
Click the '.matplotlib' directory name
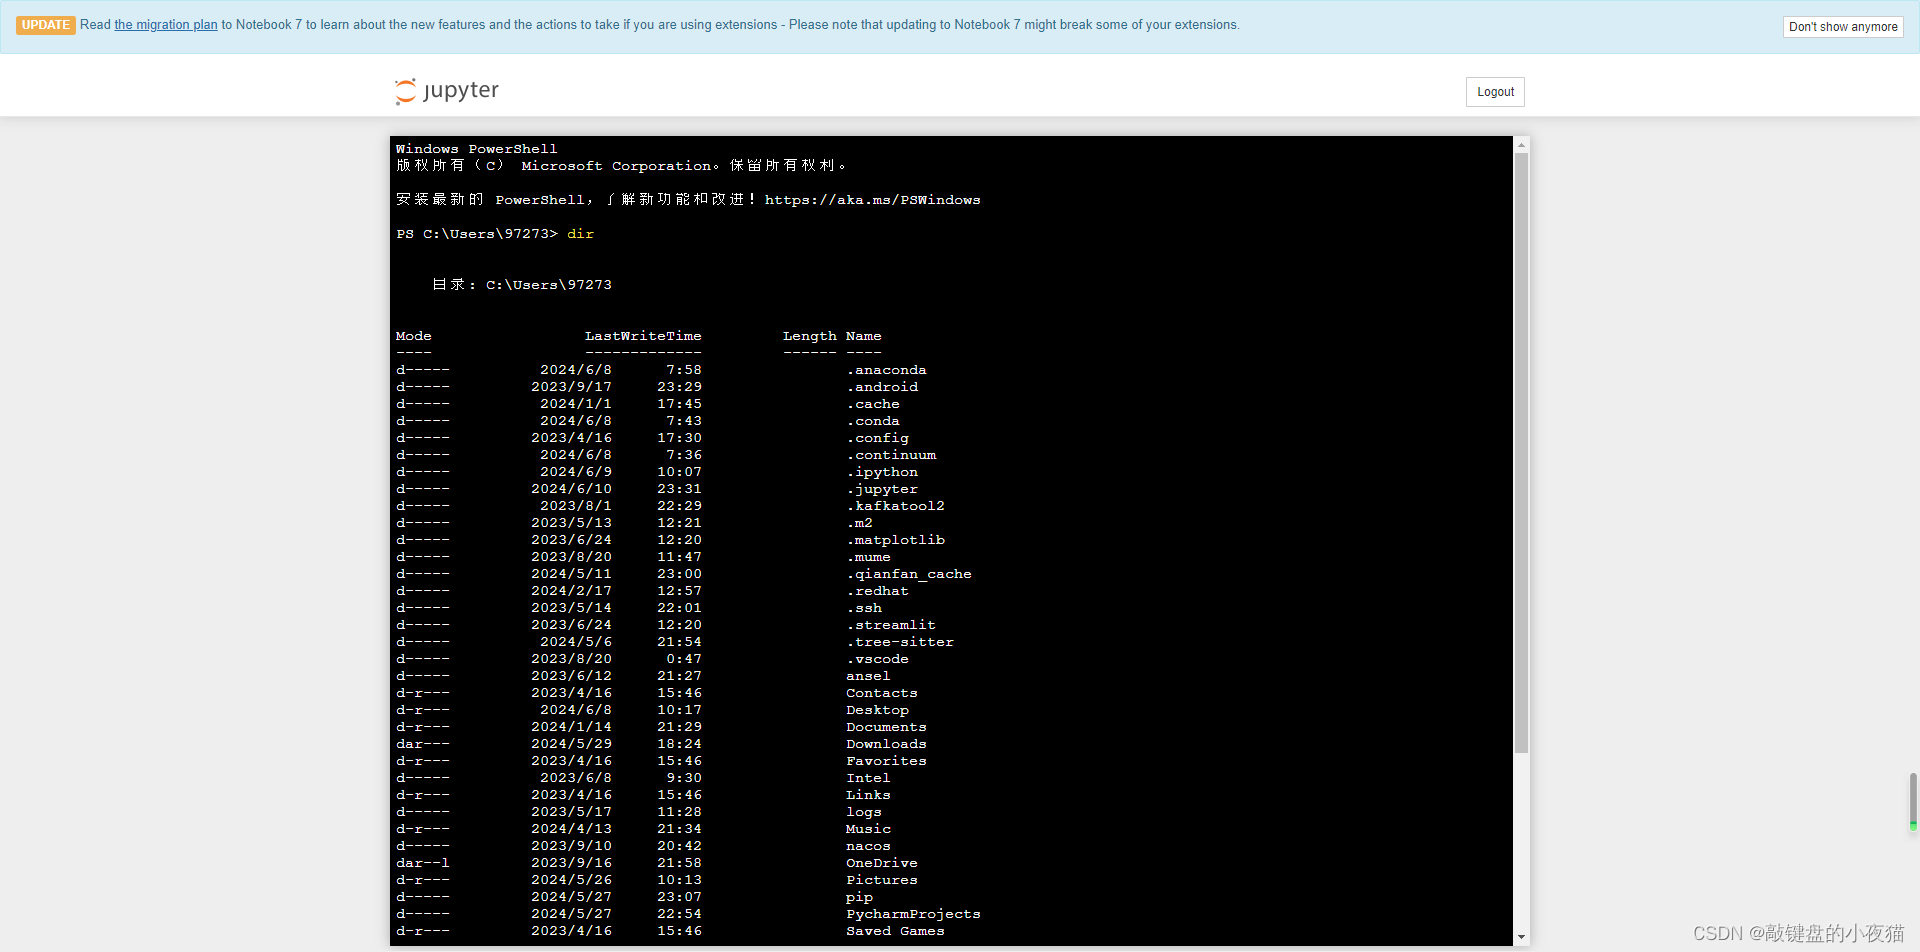point(895,540)
